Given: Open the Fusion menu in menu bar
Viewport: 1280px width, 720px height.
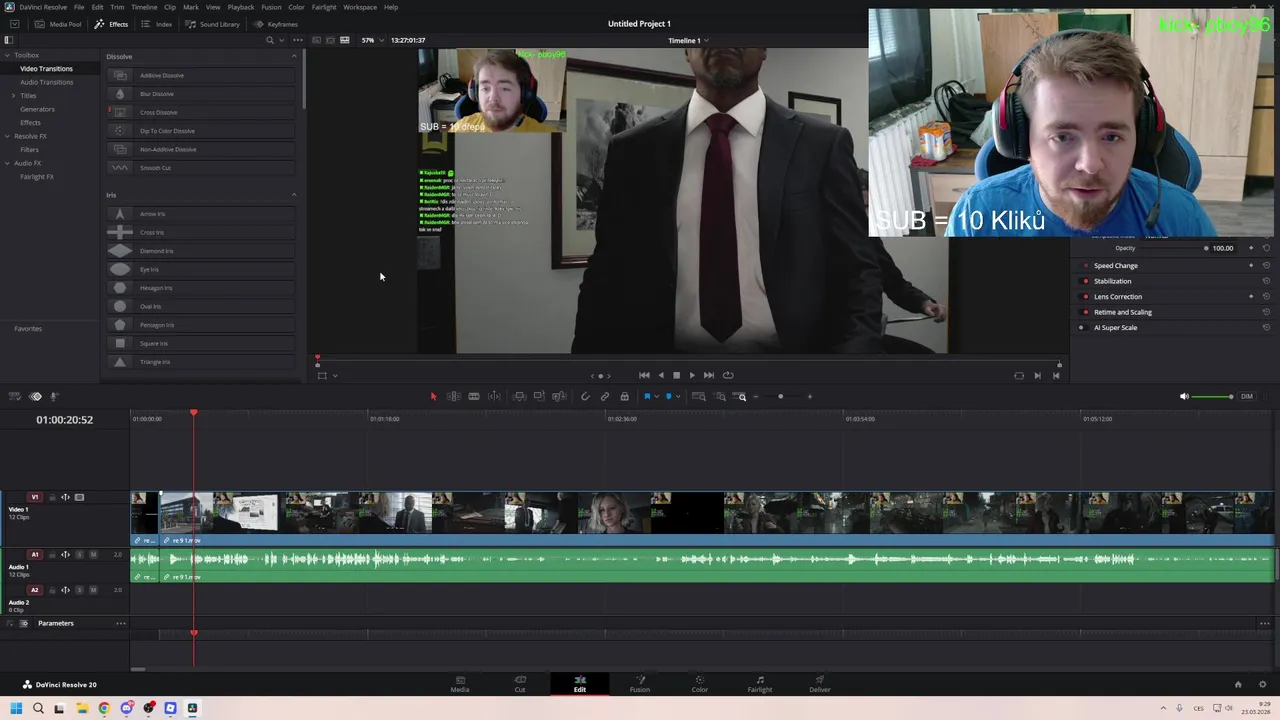Looking at the screenshot, I should [271, 7].
